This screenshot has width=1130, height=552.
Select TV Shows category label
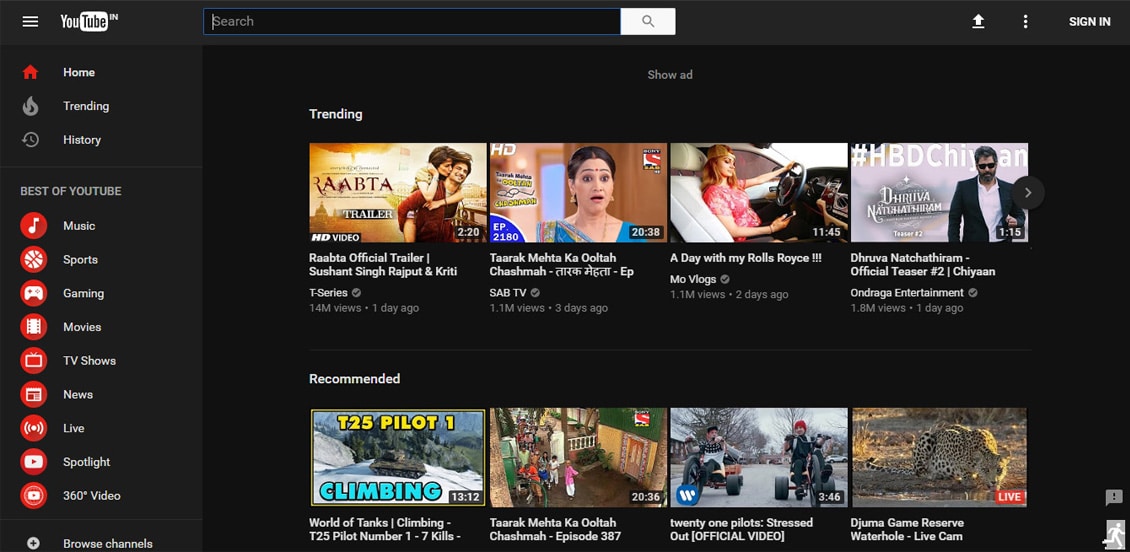point(89,360)
